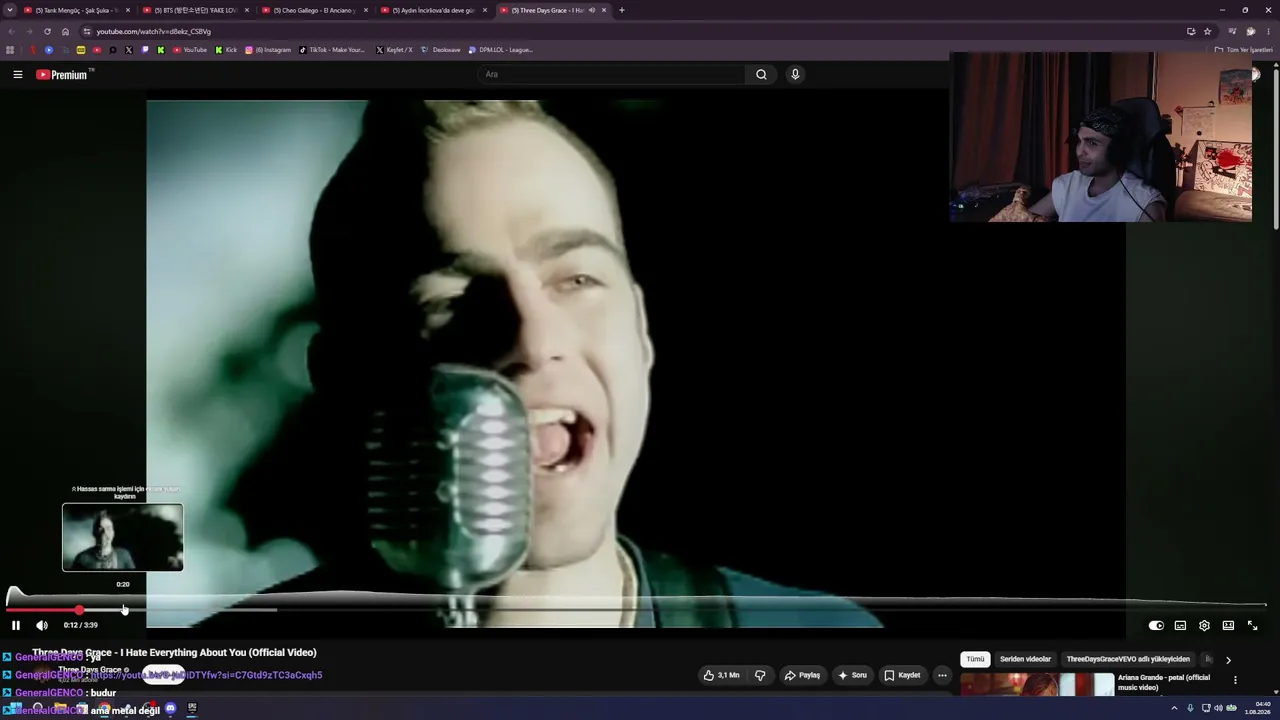Click the YouTube search box

pos(611,74)
